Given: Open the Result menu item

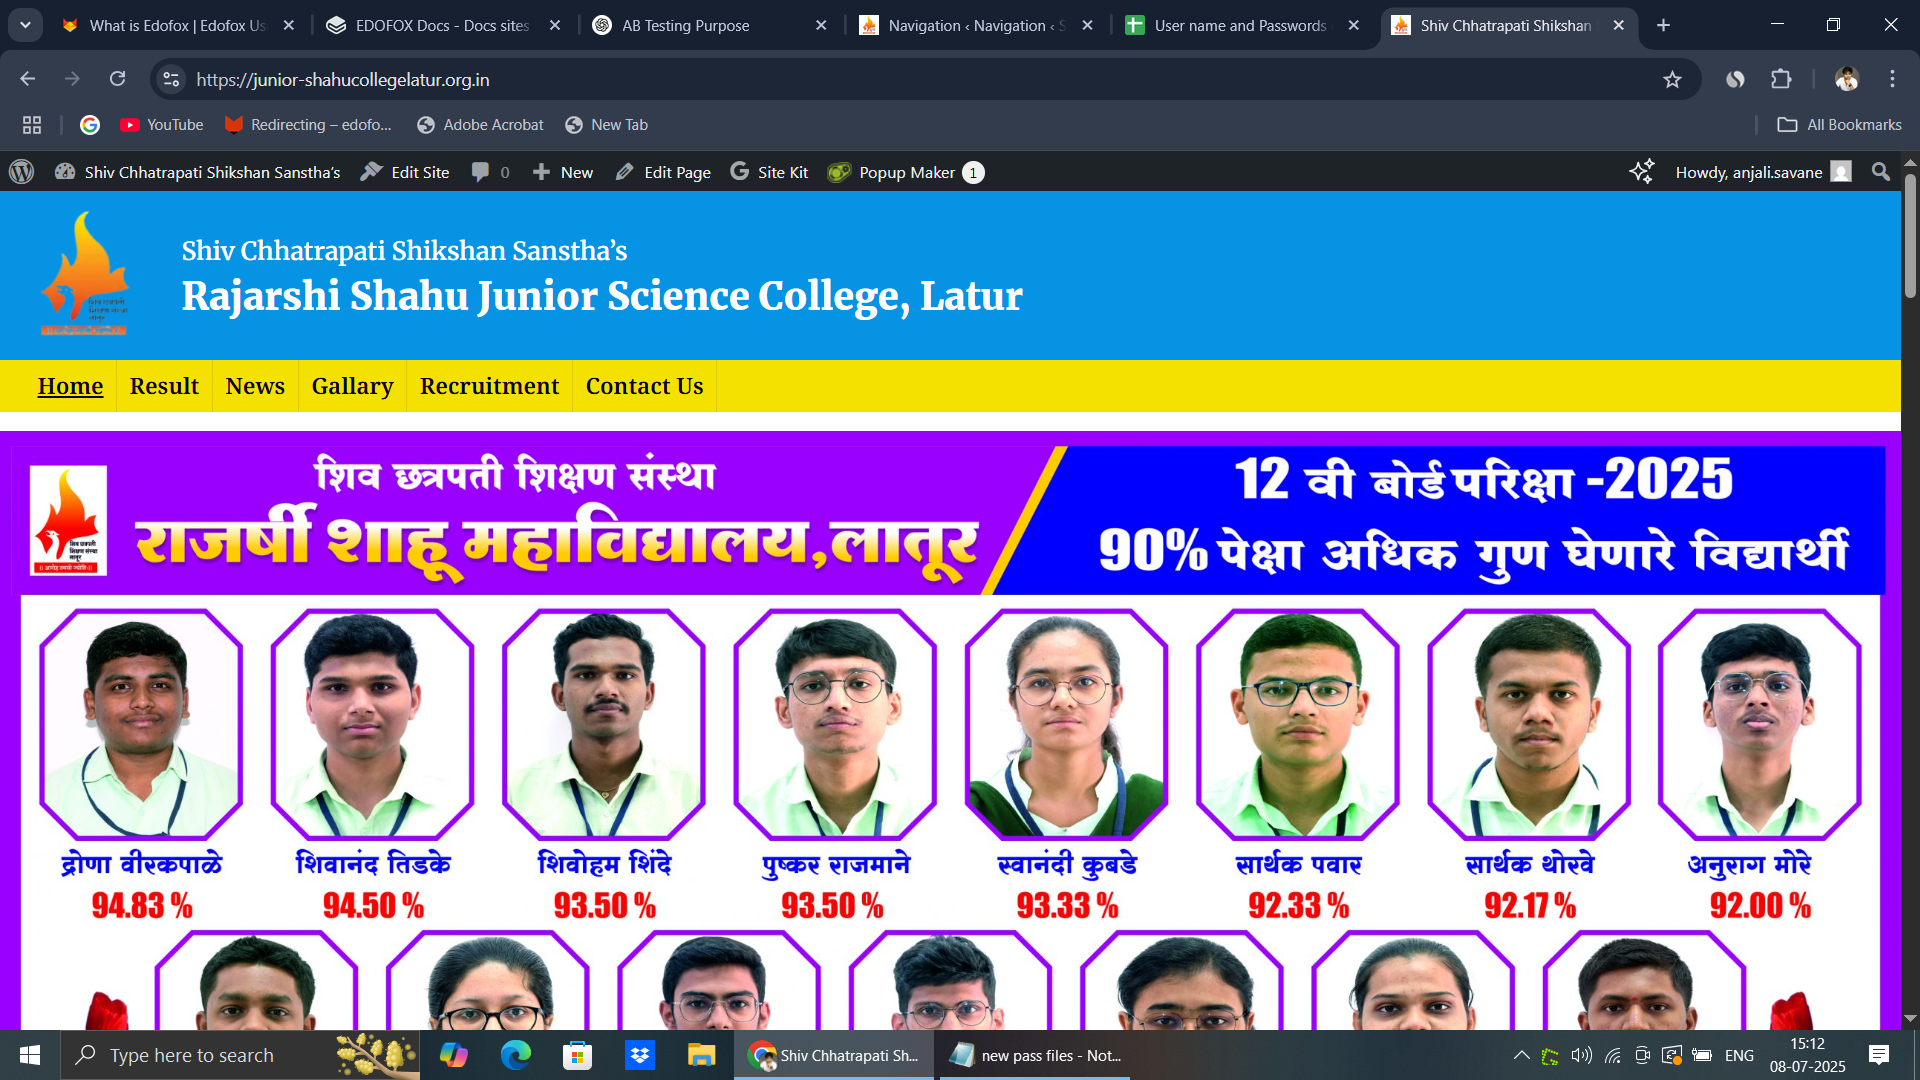Looking at the screenshot, I should pos(164,386).
